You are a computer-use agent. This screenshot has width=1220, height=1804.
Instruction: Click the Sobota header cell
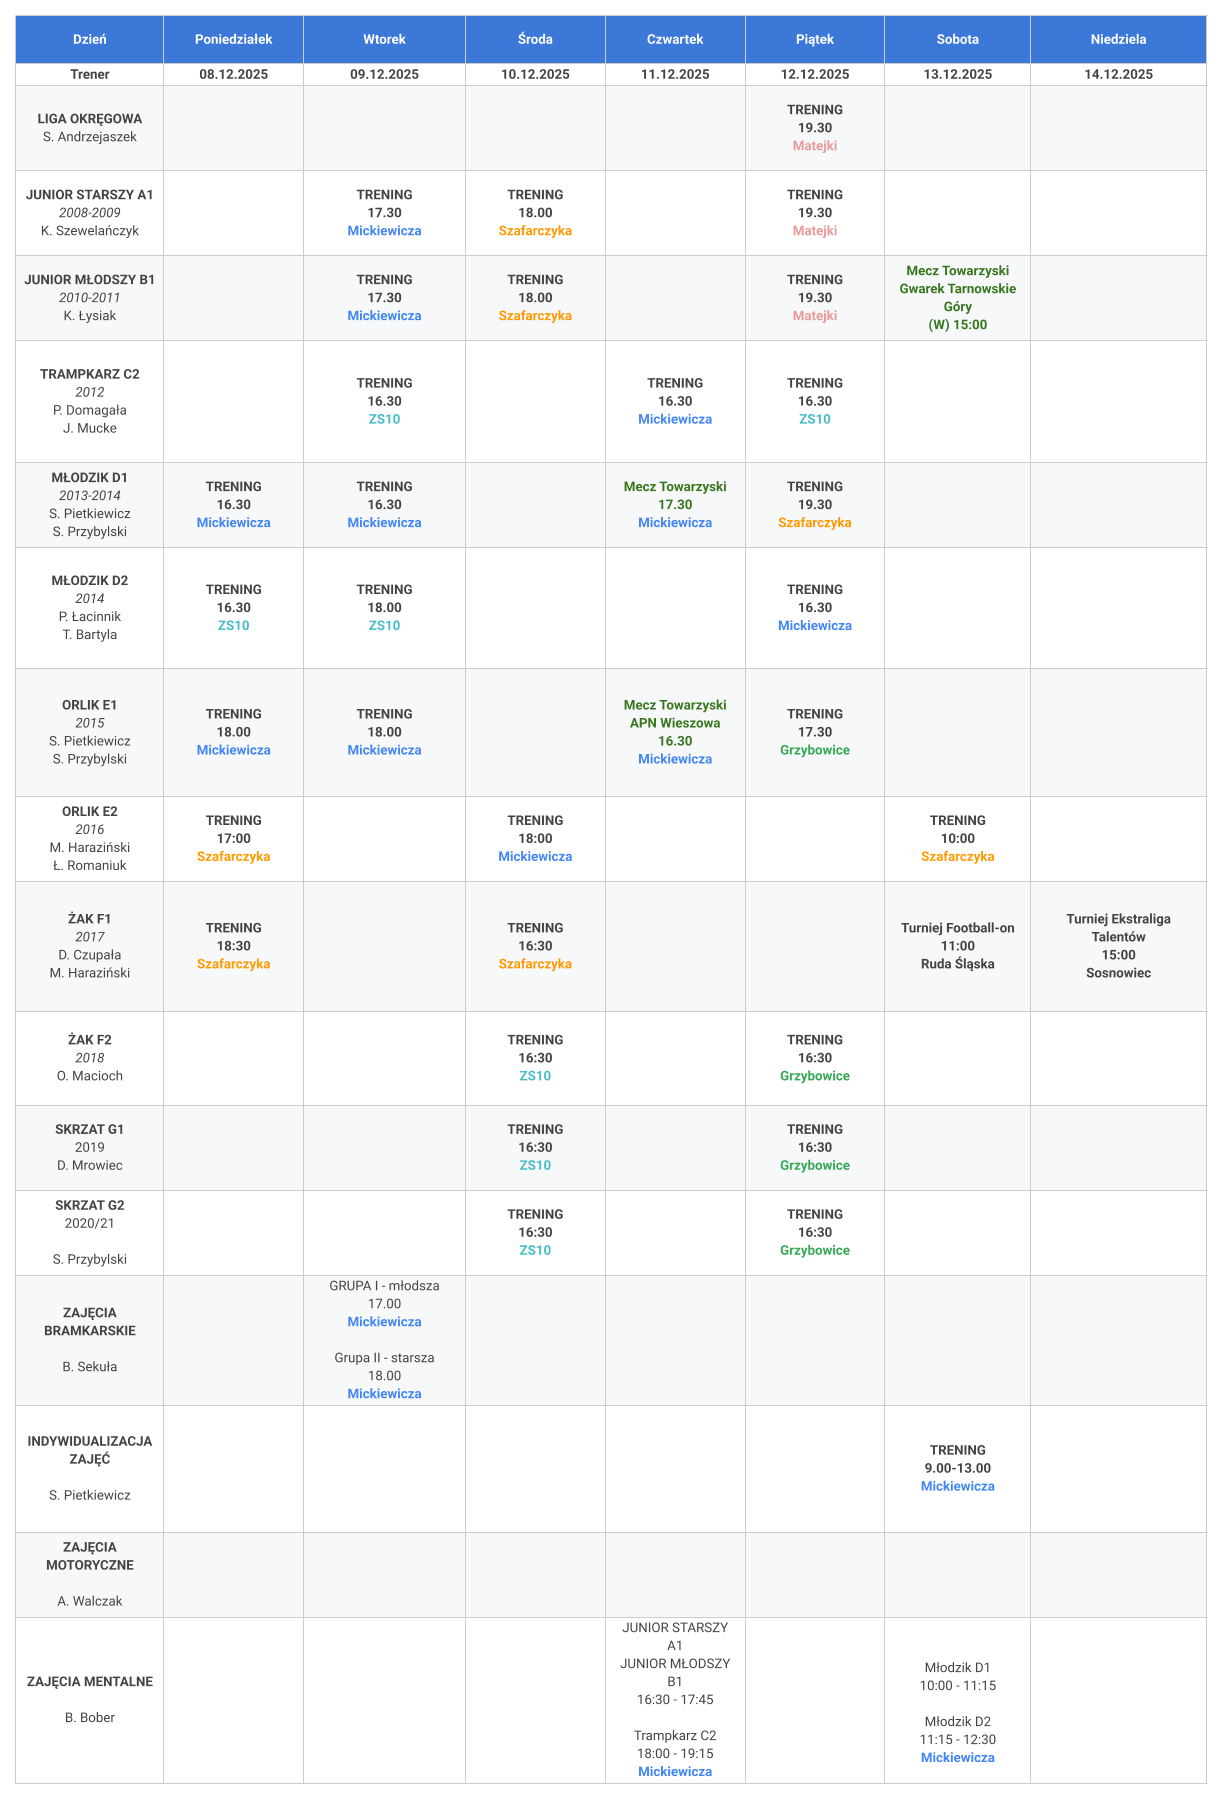click(957, 40)
